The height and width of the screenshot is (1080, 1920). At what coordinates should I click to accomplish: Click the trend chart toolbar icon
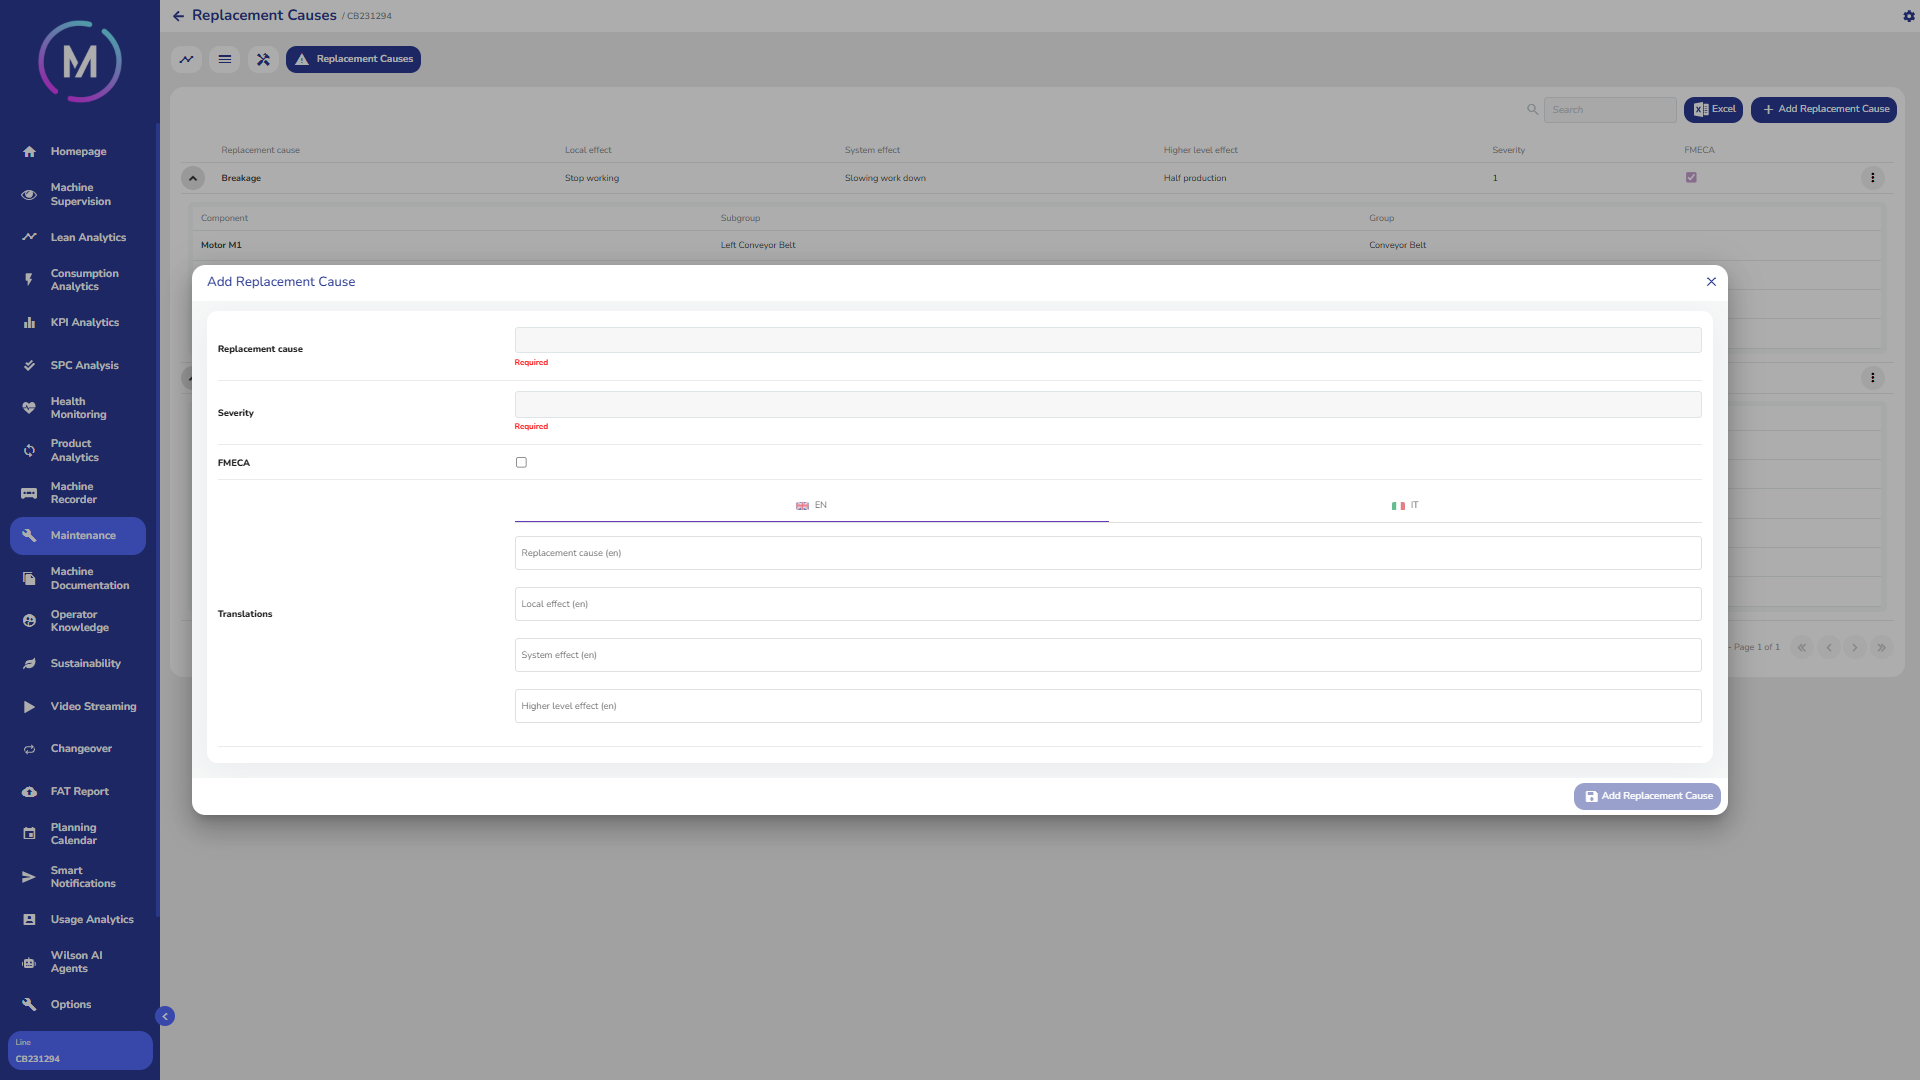click(x=187, y=60)
